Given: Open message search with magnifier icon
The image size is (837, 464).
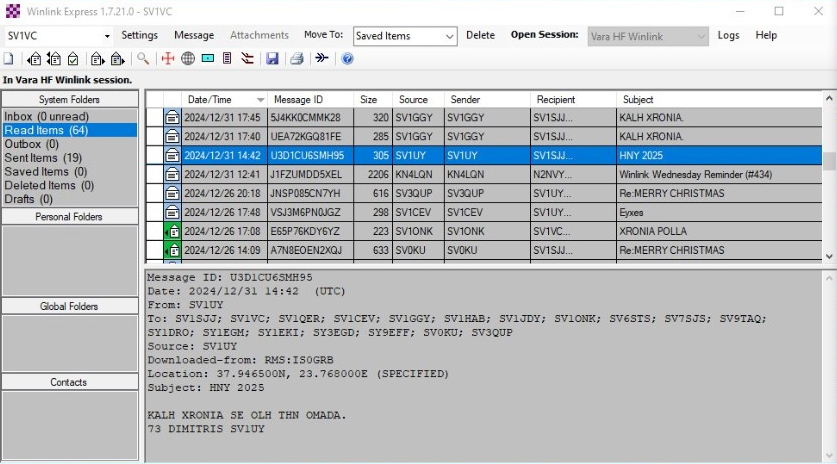Looking at the screenshot, I should tap(143, 59).
